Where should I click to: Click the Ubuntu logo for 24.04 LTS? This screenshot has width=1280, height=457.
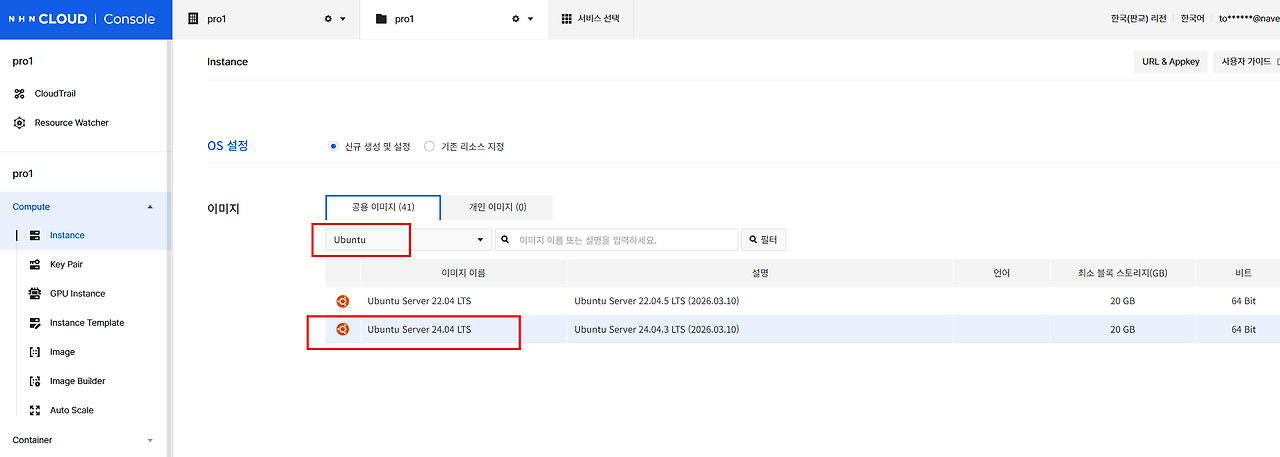point(342,329)
